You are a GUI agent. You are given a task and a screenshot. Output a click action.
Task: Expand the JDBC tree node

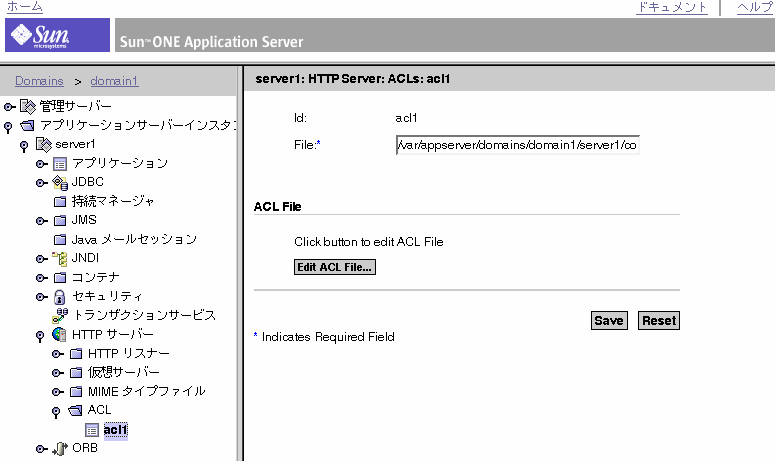42,183
